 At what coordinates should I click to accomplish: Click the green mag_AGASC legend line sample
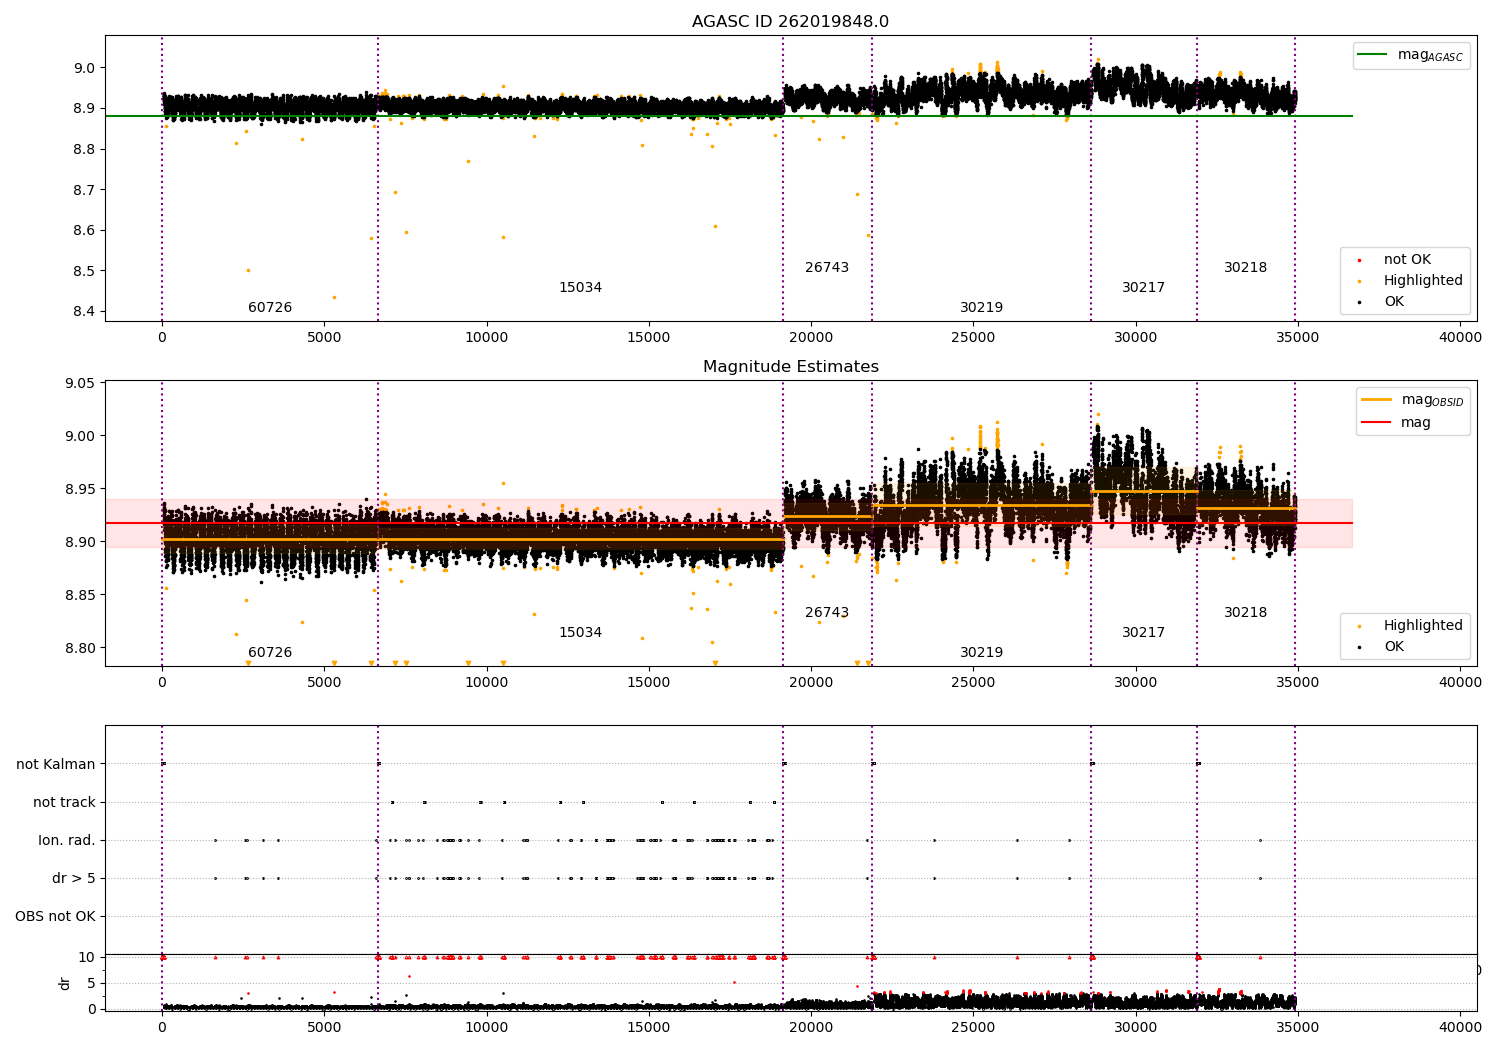[1373, 55]
